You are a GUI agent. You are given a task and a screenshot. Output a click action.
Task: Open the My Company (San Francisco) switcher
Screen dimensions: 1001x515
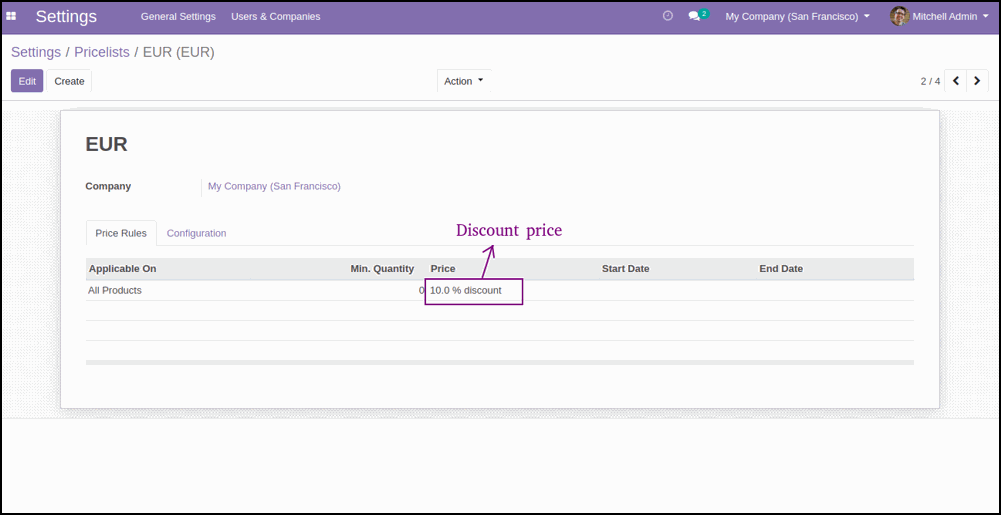coord(797,17)
